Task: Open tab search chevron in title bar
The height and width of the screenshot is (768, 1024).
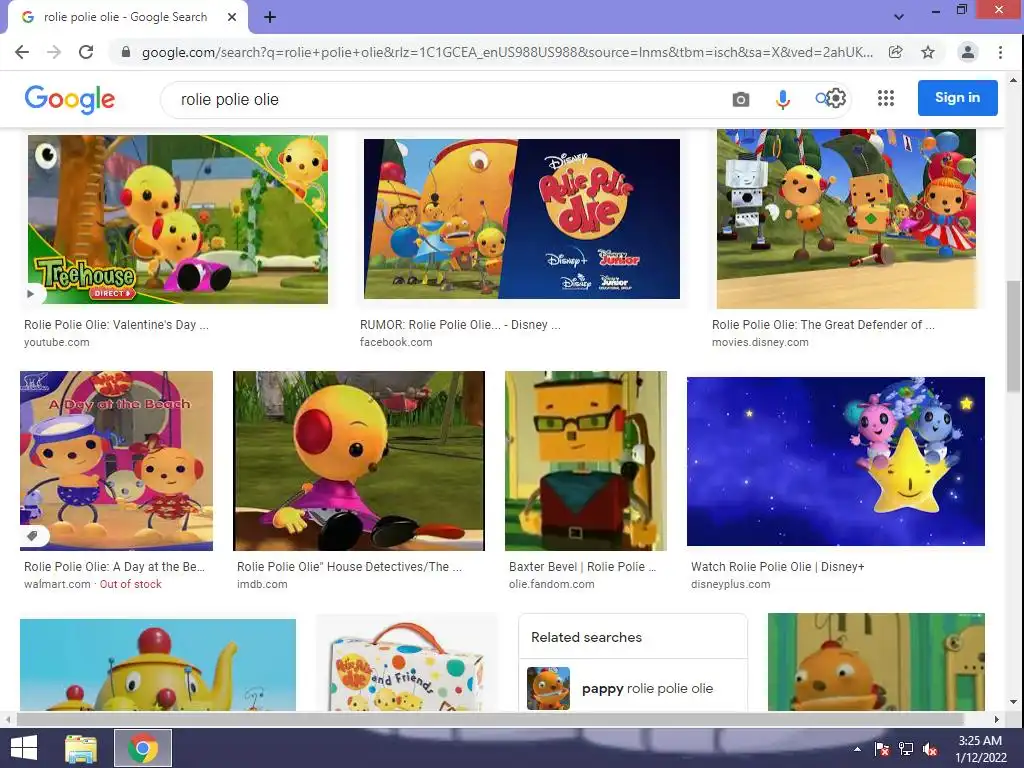Action: [899, 17]
